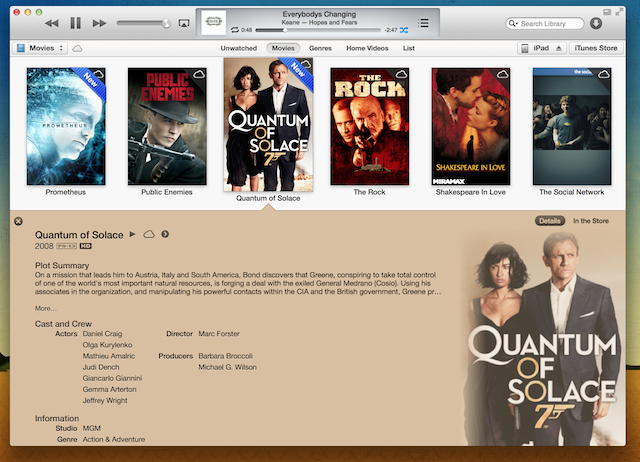
Task: Download Quantum of Solace from iCloud in details
Action: pyautogui.click(x=149, y=234)
